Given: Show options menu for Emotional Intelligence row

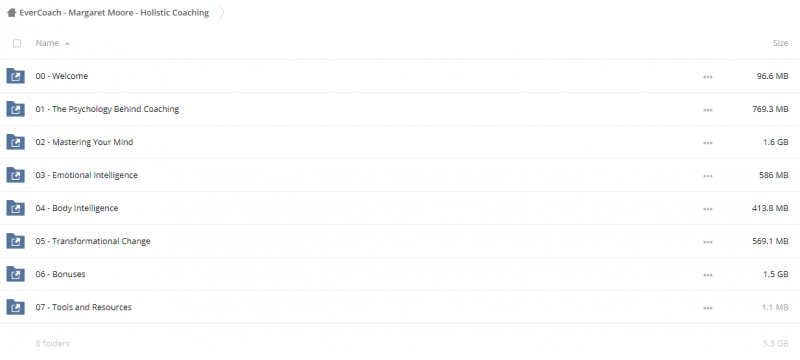Looking at the screenshot, I should pos(708,176).
